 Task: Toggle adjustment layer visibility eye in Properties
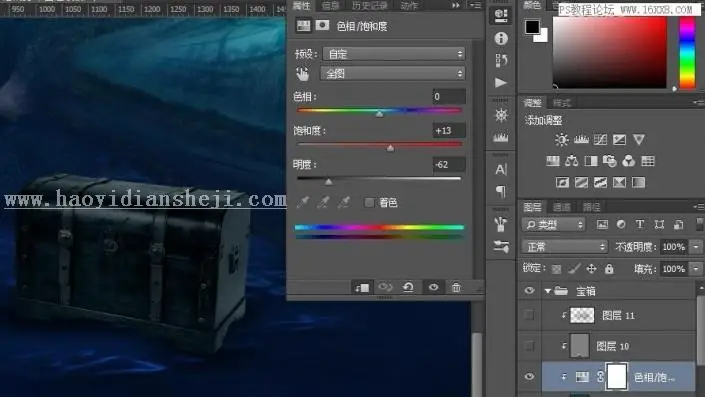[433, 287]
